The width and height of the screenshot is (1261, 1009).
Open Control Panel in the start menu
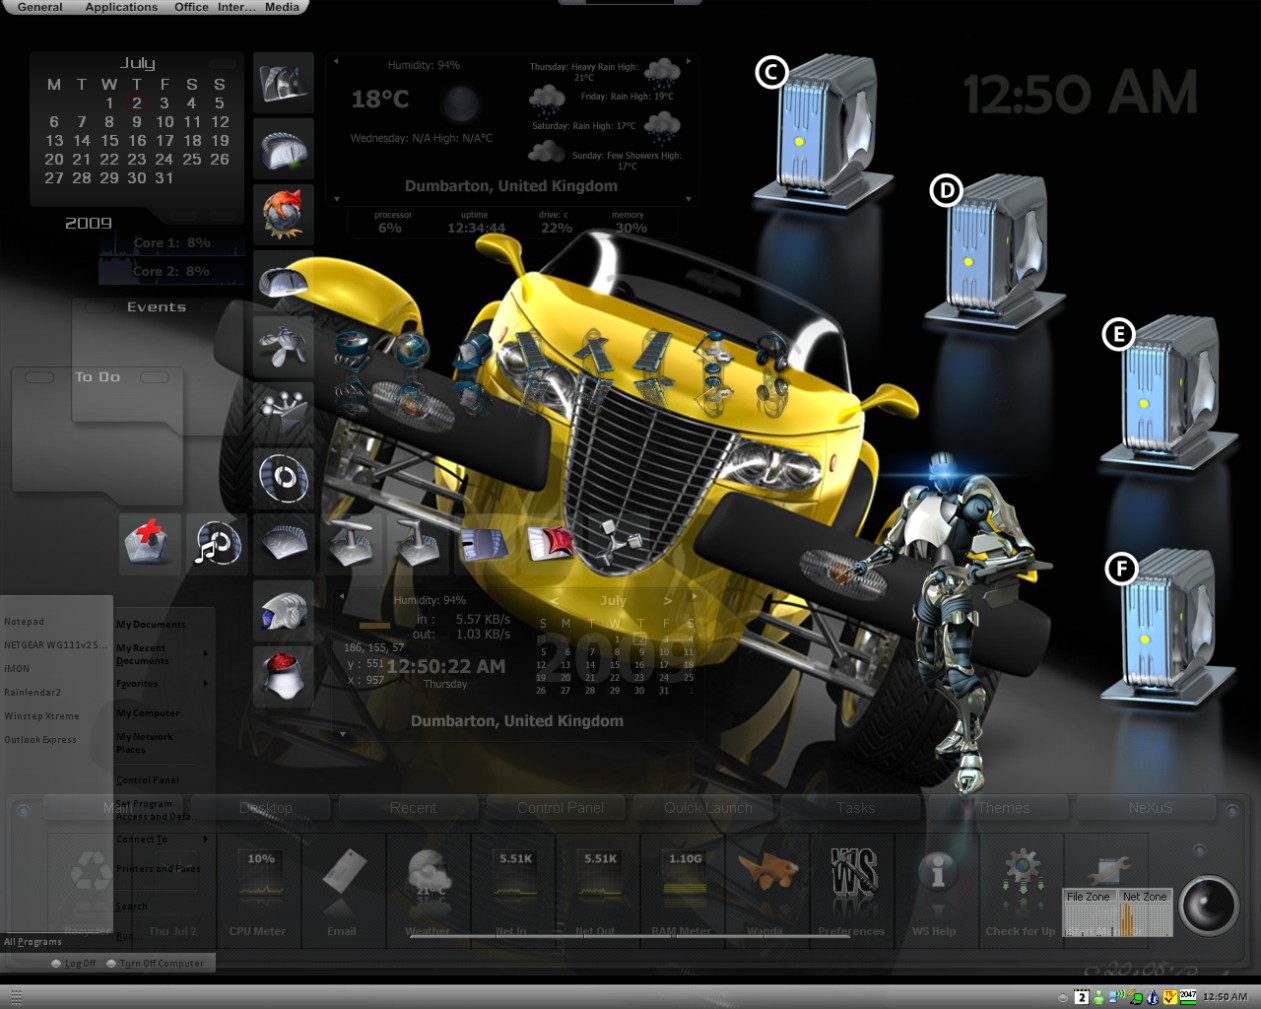pos(147,780)
